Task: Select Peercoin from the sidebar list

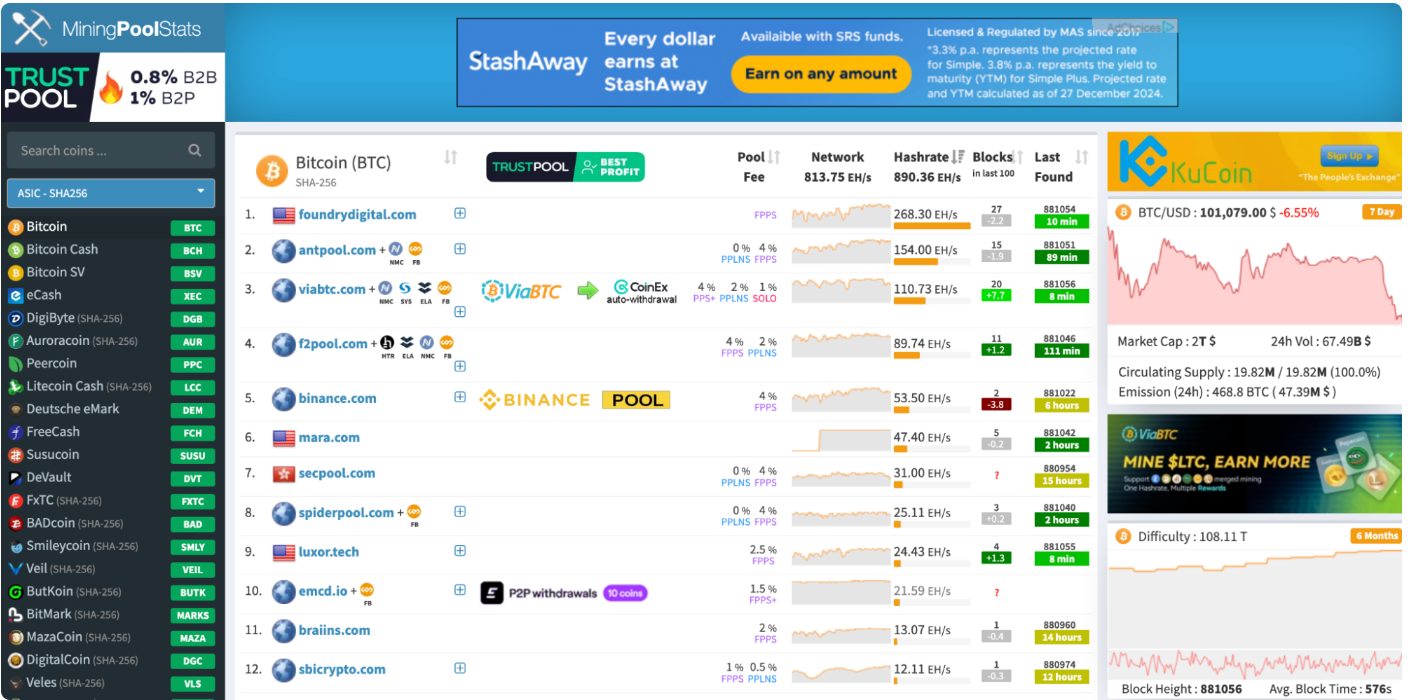Action: coord(51,364)
